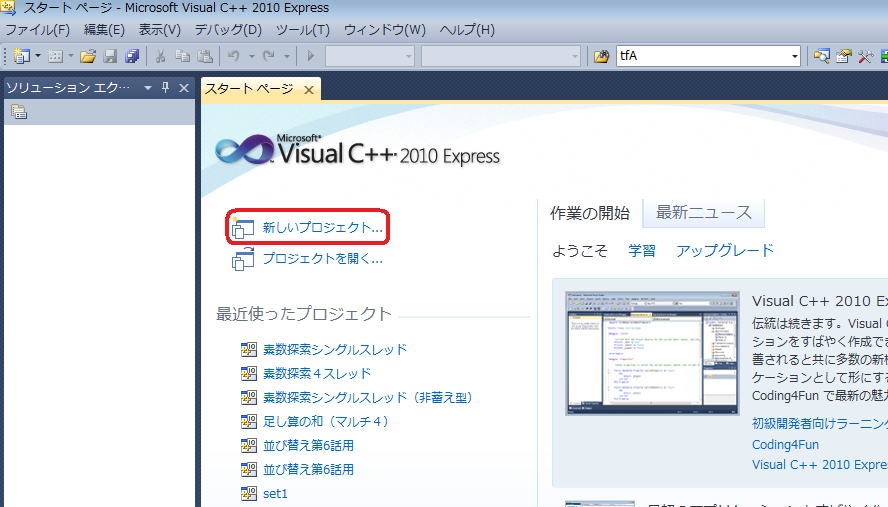This screenshot has width=888, height=507.
Task: Toggle the Solution Explorer auto-hide pin
Action: (x=165, y=87)
